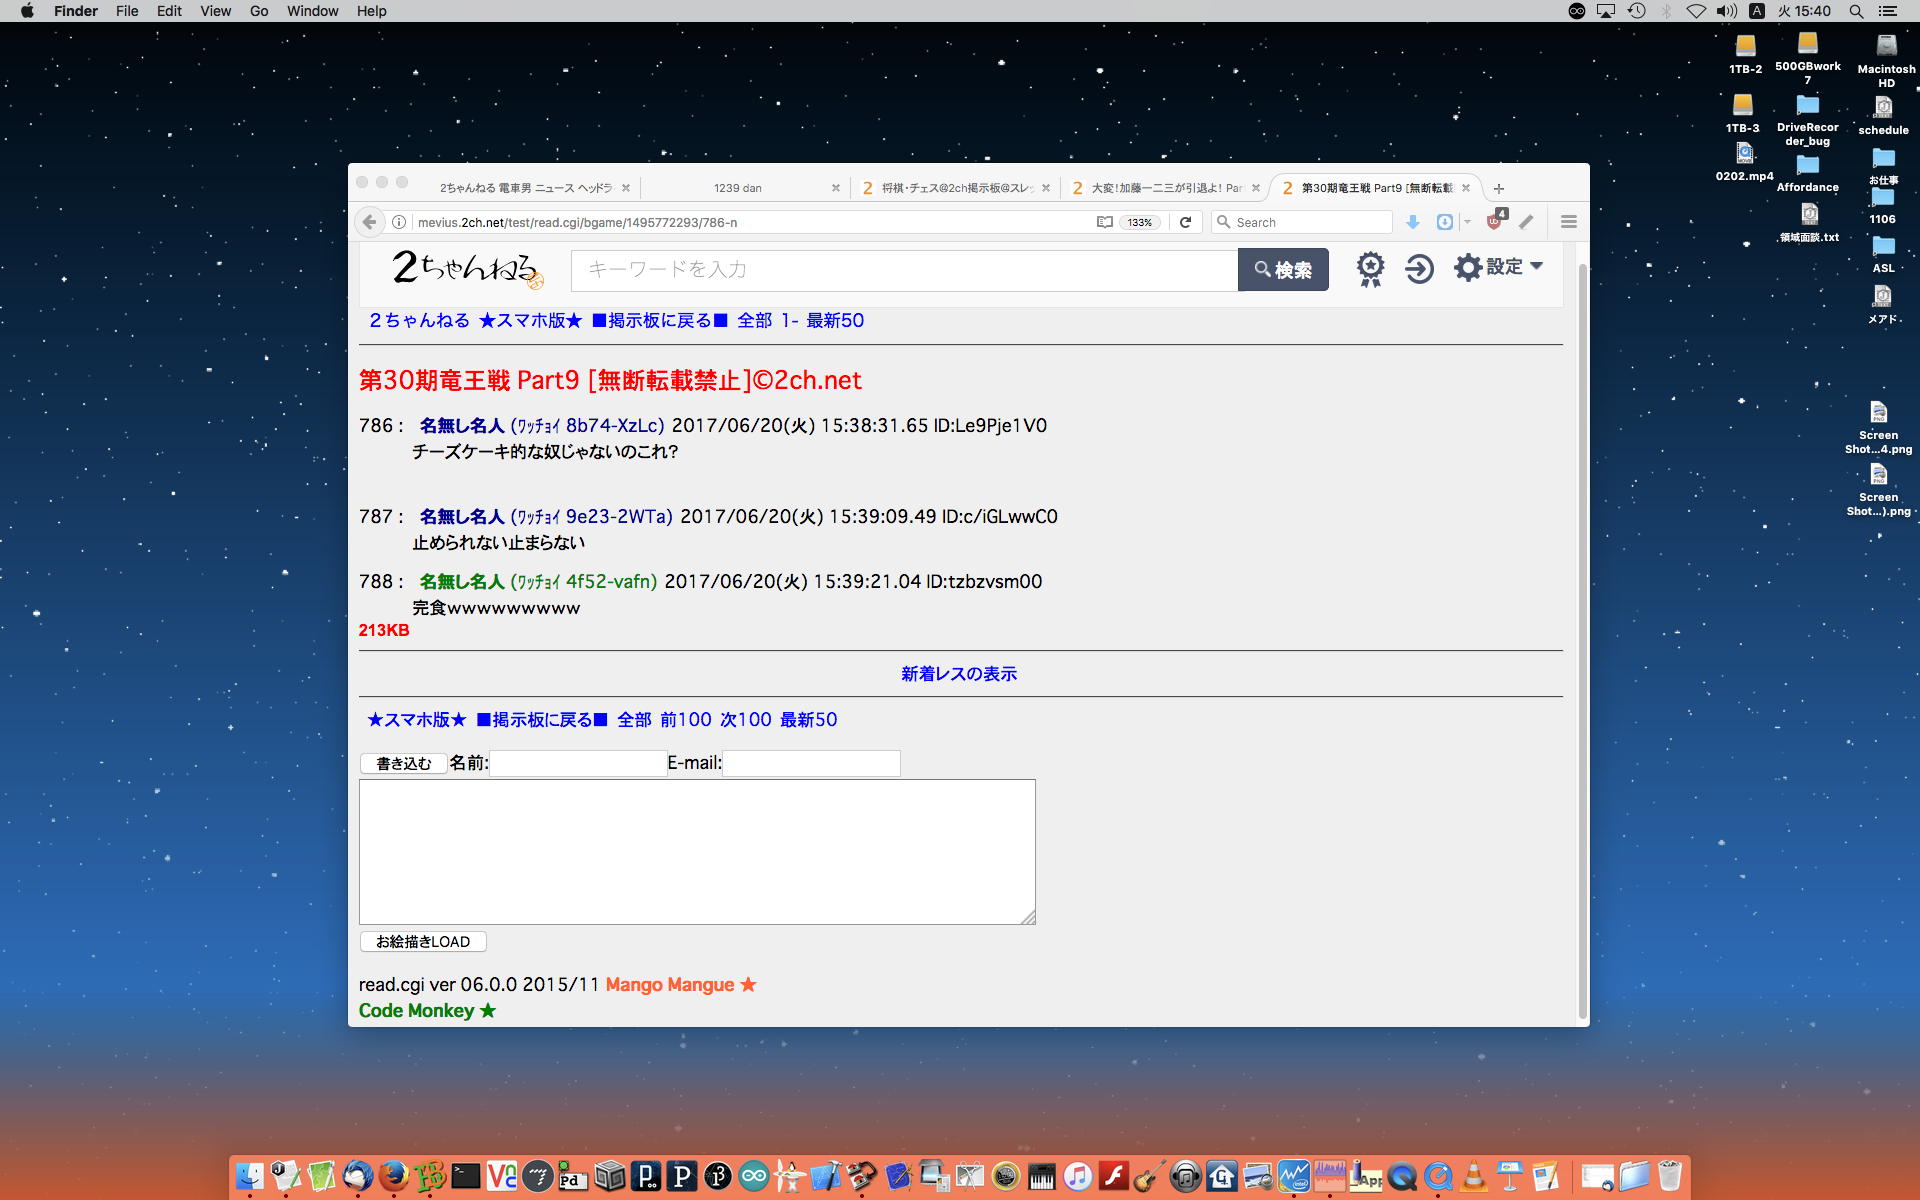This screenshot has width=1920, height=1200.
Task: Go back with browser back arrow
Action: click(369, 222)
